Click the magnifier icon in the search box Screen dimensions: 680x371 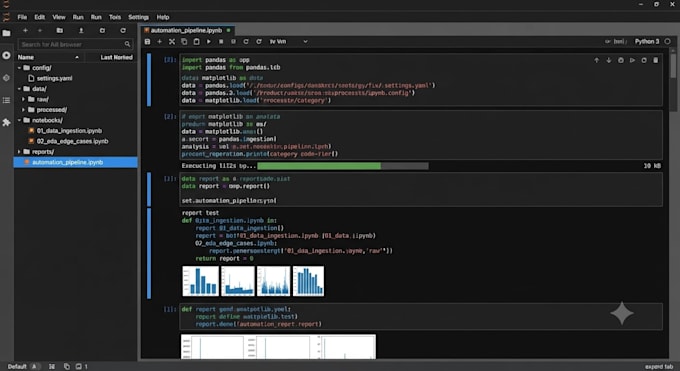(x=127, y=44)
